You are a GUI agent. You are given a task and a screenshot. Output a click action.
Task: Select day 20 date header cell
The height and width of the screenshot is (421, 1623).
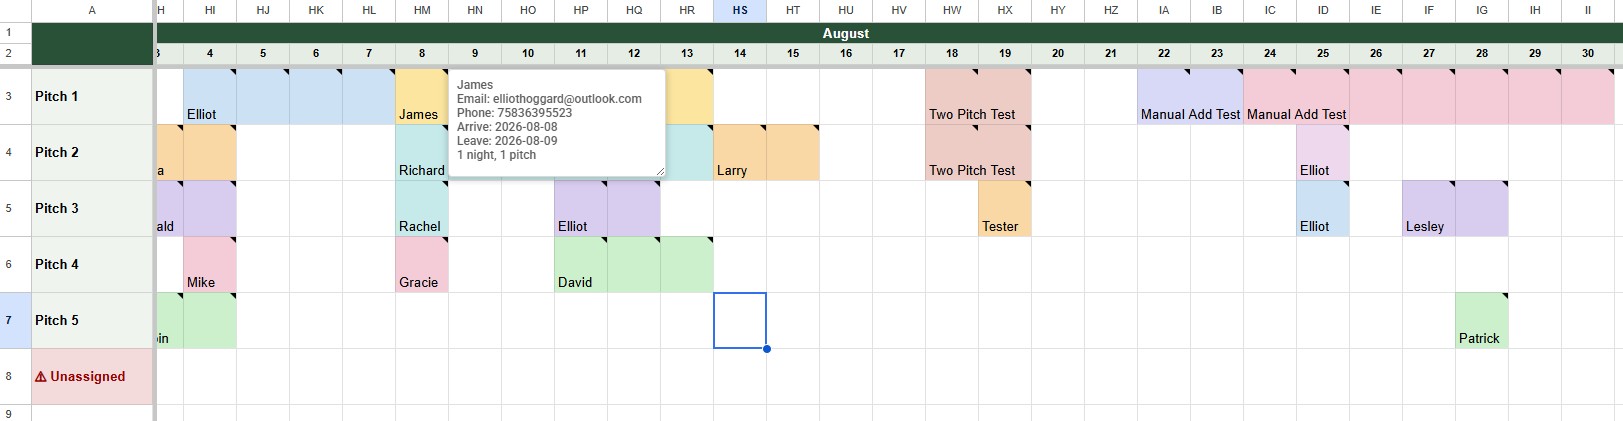point(1058,53)
